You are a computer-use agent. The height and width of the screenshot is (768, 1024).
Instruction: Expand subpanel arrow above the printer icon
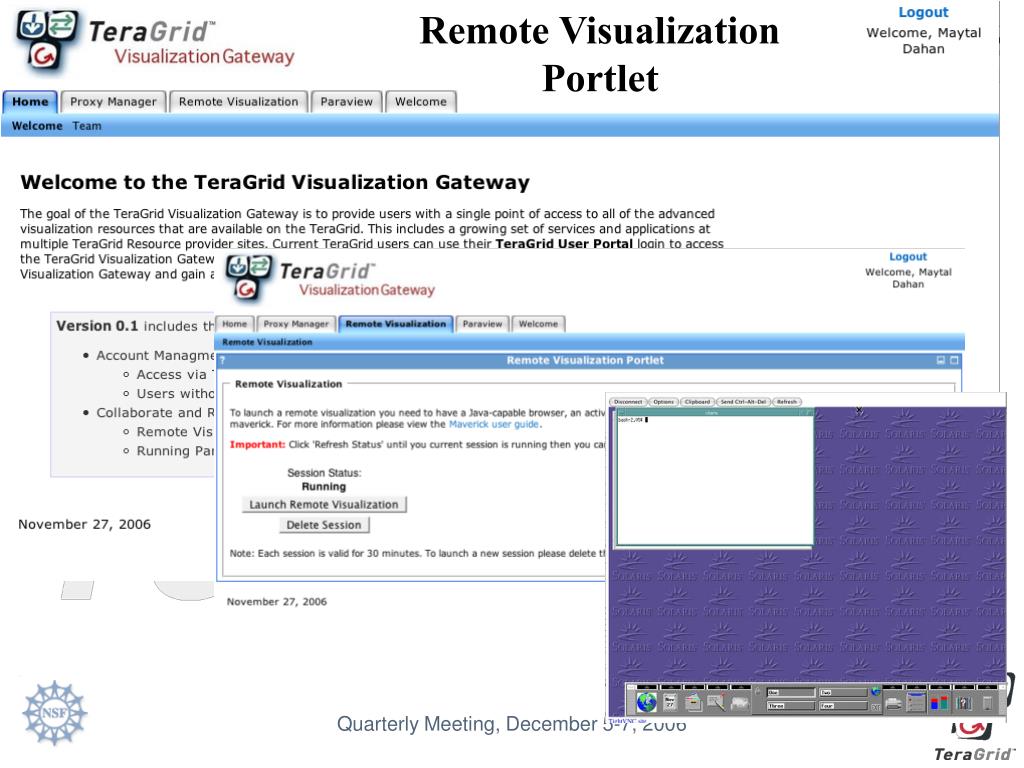point(892,687)
